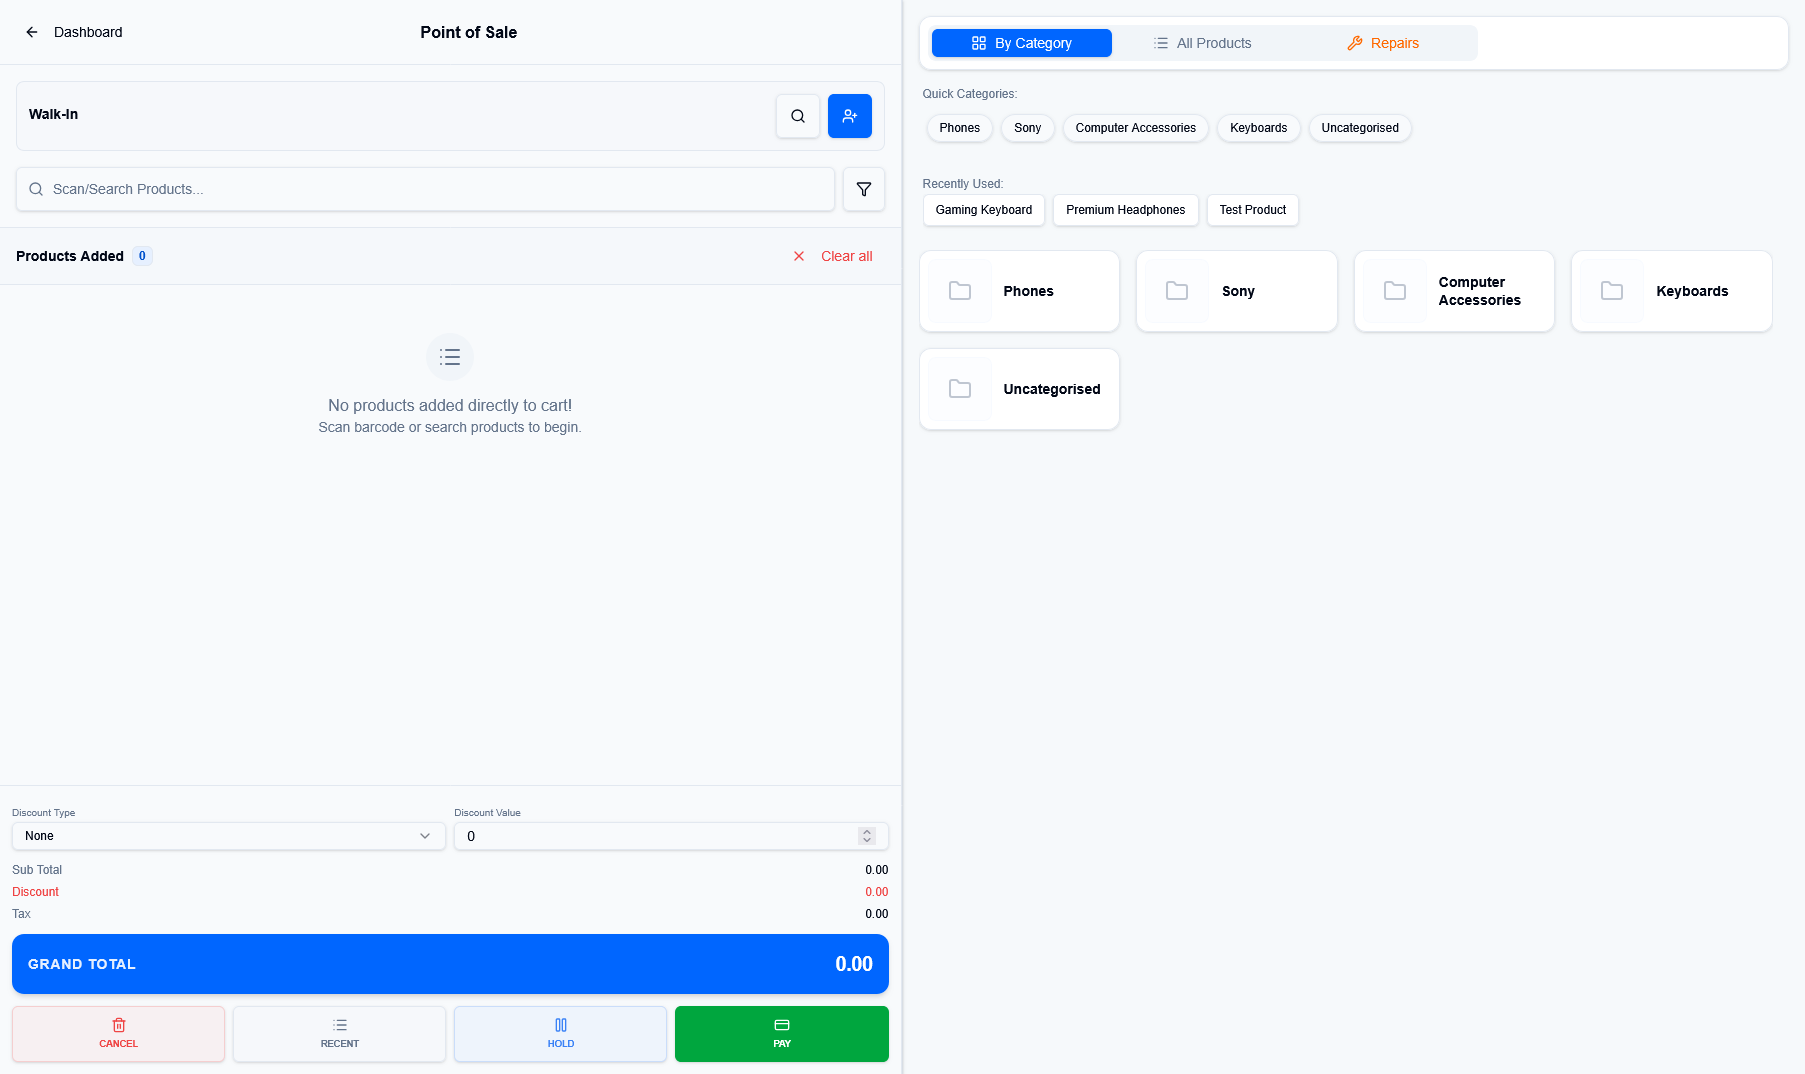This screenshot has height=1074, width=1805.
Task: Add new customer with blue person-plus icon
Action: [x=850, y=116]
